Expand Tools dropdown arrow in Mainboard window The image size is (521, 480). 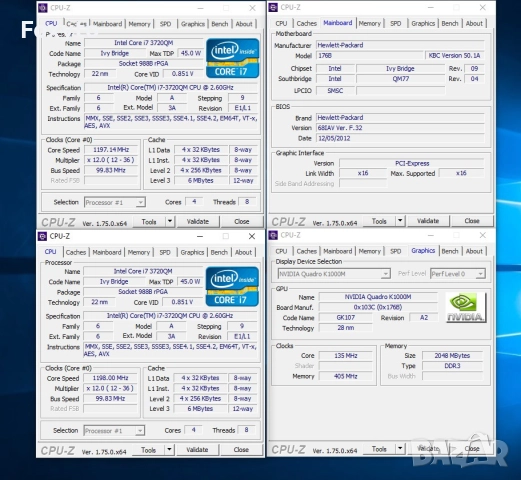(400, 221)
